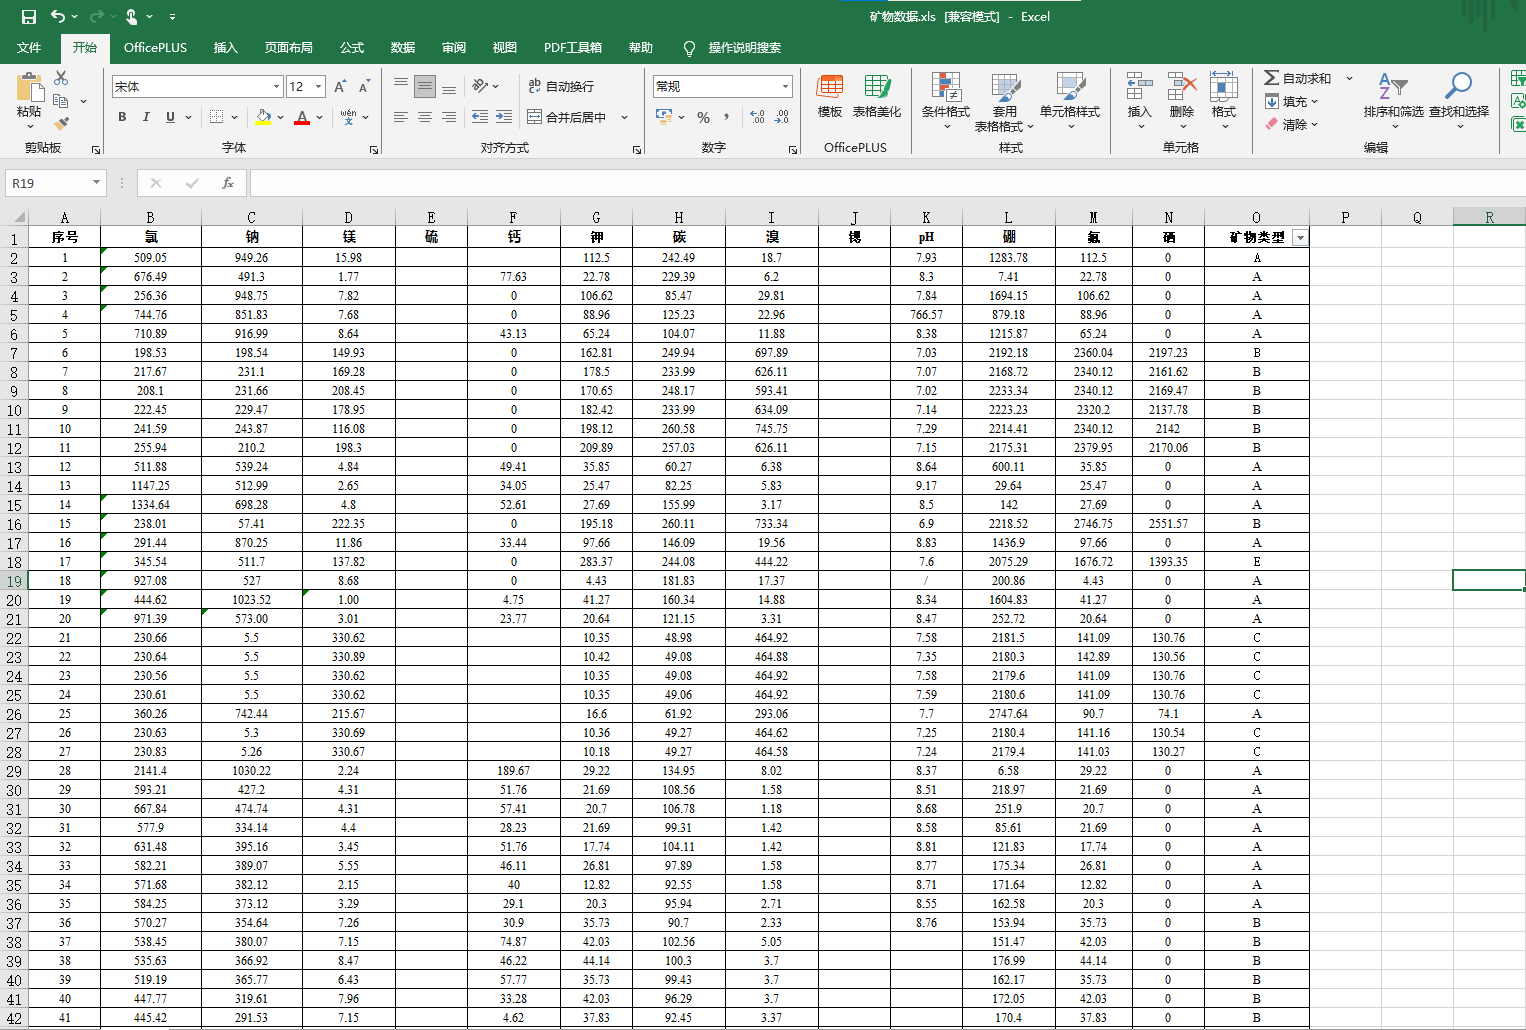
Task: Click the borders icon in font group
Action: [x=216, y=117]
